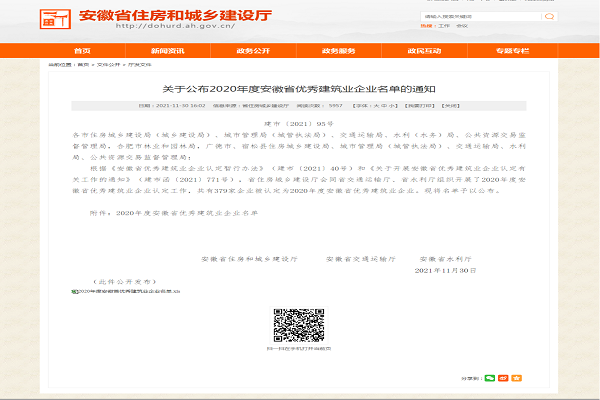Share the page via WeChat icon

(x=490, y=379)
